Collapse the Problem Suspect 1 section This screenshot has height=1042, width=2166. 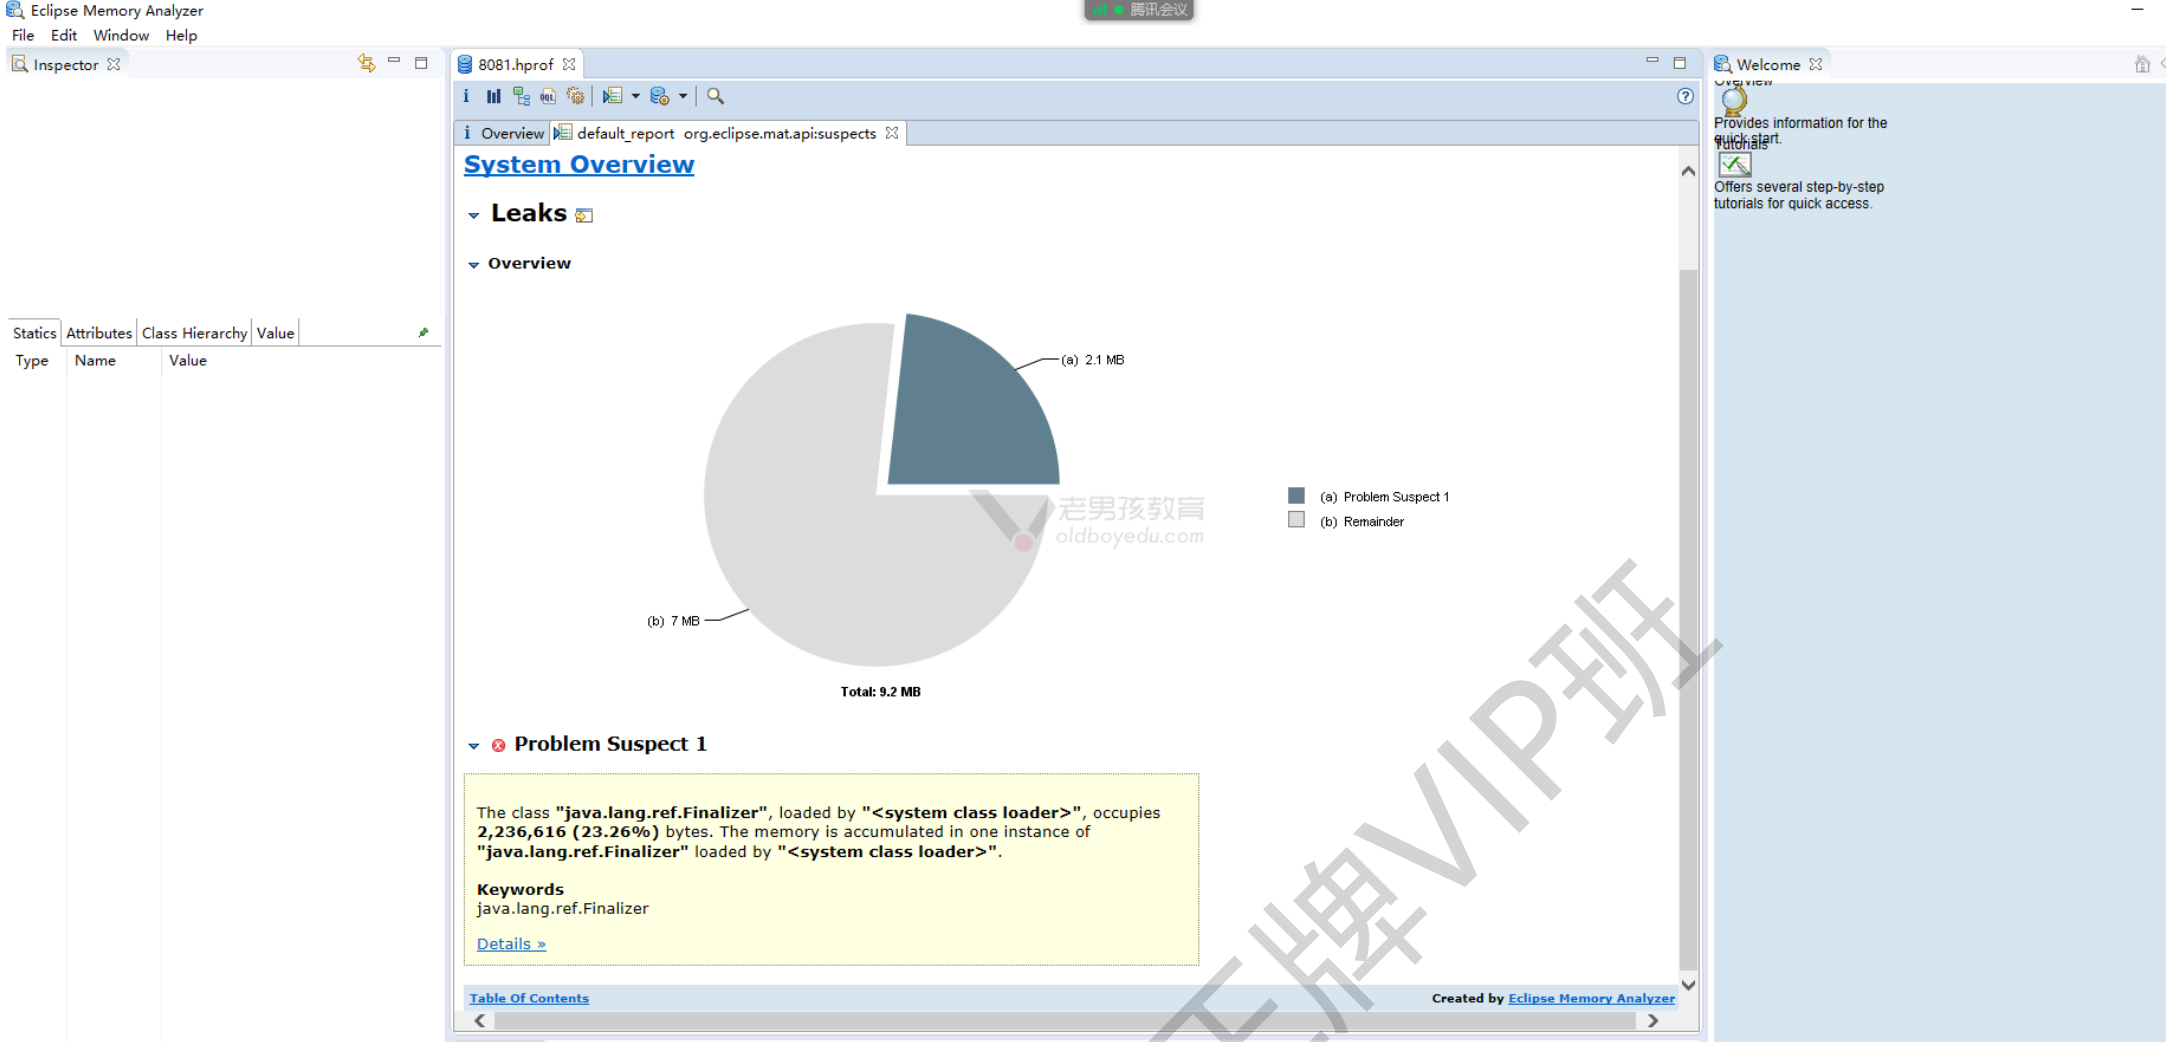474,746
